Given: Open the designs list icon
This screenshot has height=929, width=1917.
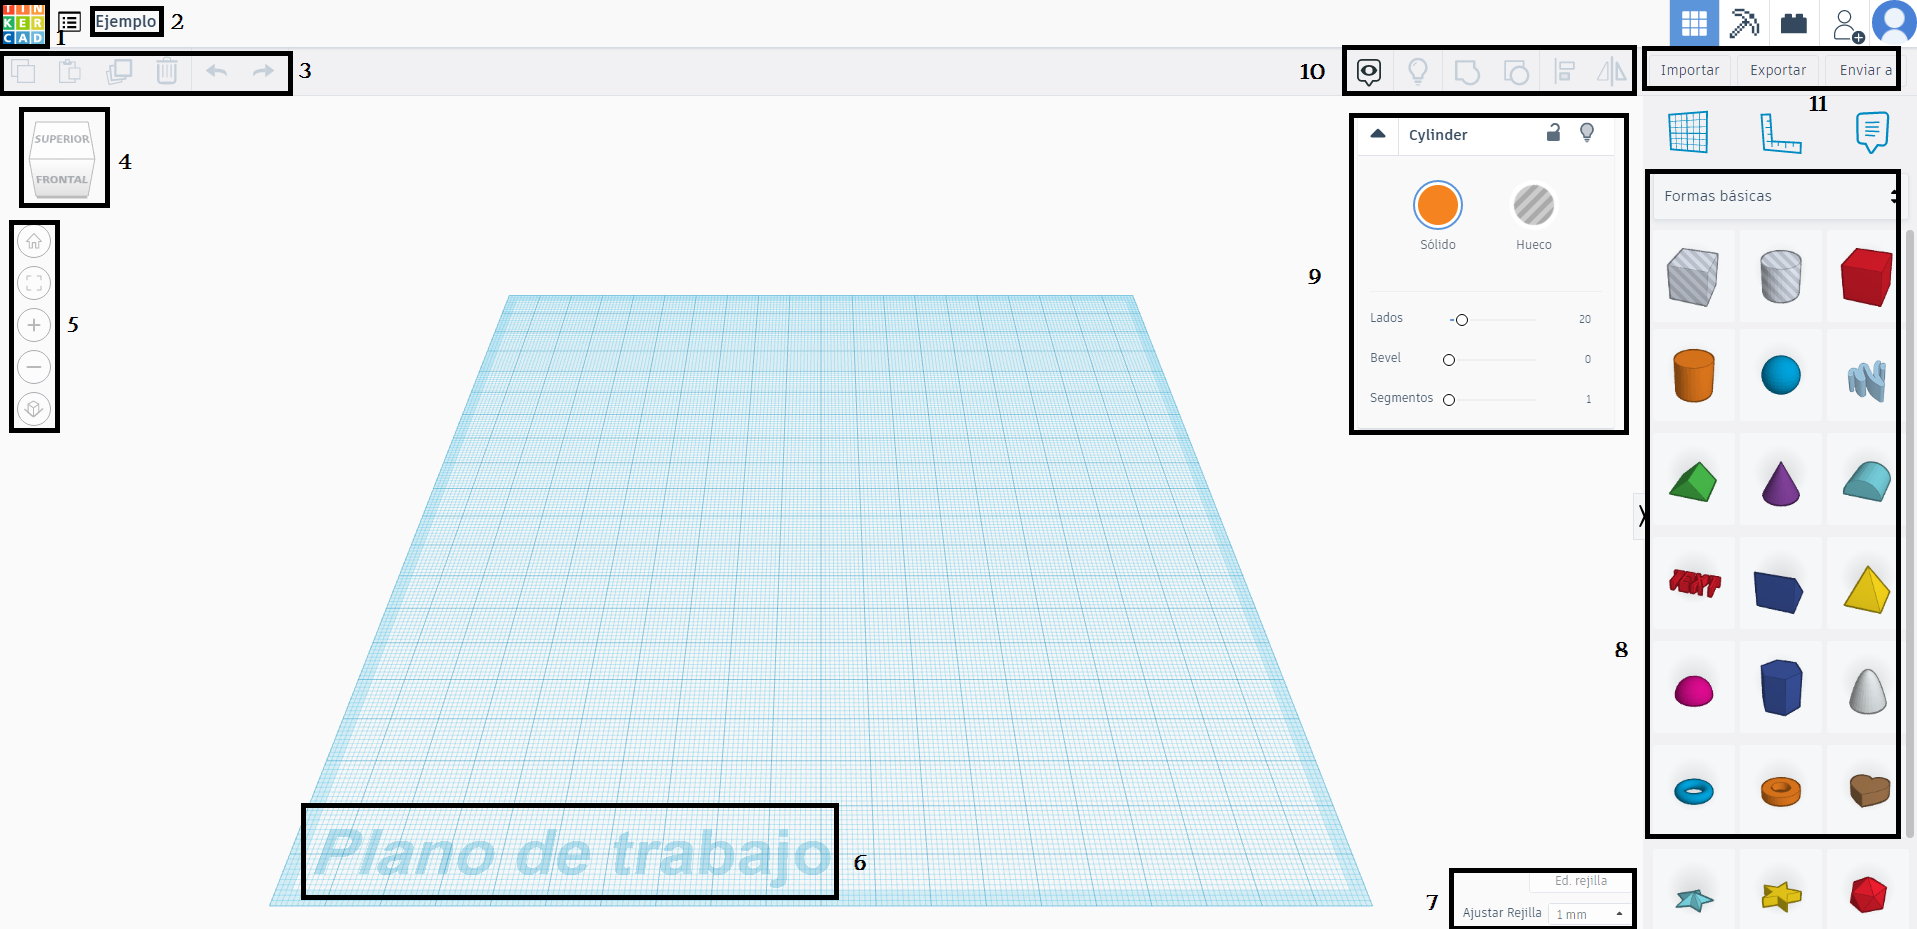Looking at the screenshot, I should [x=69, y=22].
